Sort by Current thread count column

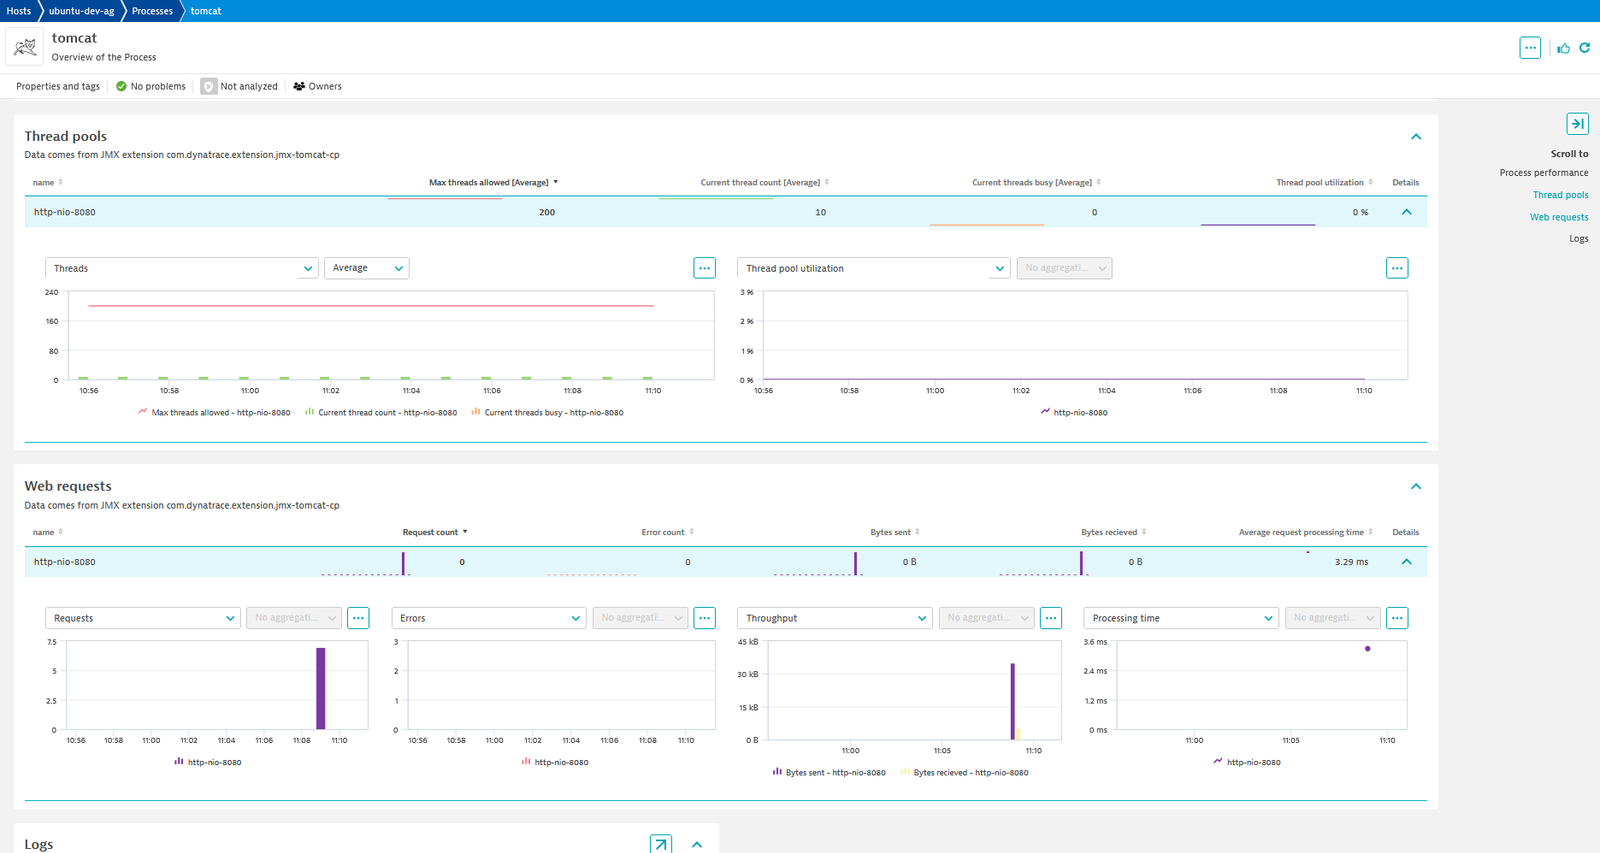click(x=765, y=182)
